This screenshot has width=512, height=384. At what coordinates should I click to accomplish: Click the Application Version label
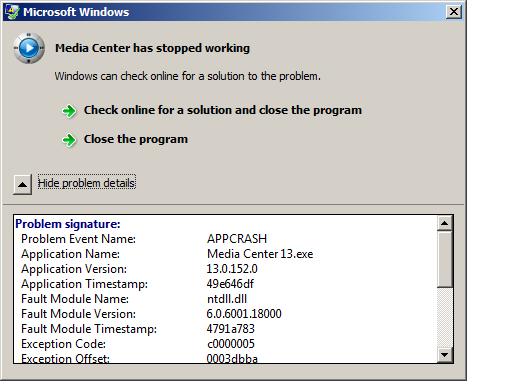tap(74, 269)
